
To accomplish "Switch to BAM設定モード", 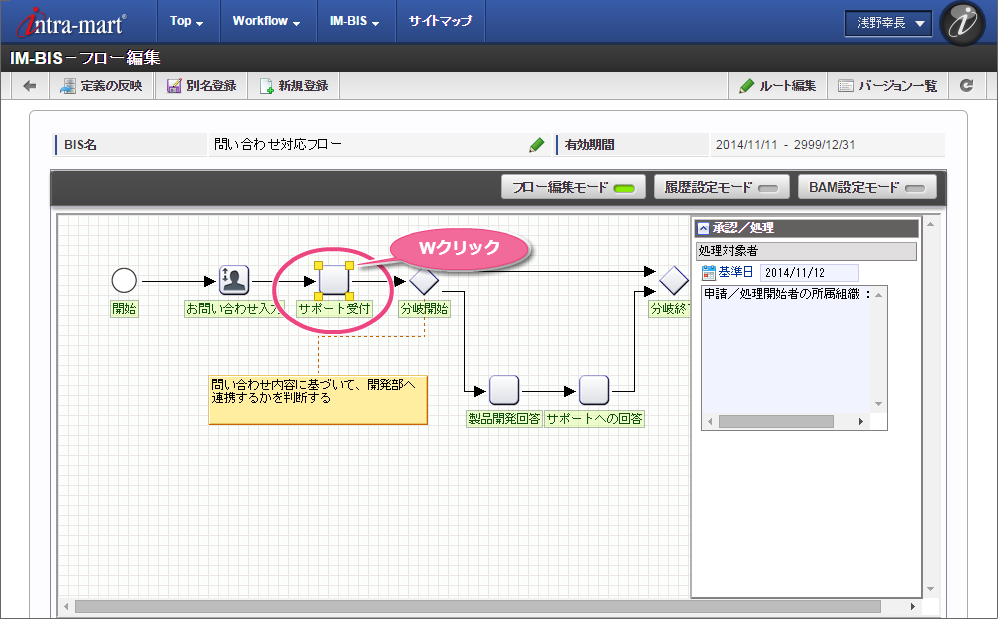I will click(867, 187).
